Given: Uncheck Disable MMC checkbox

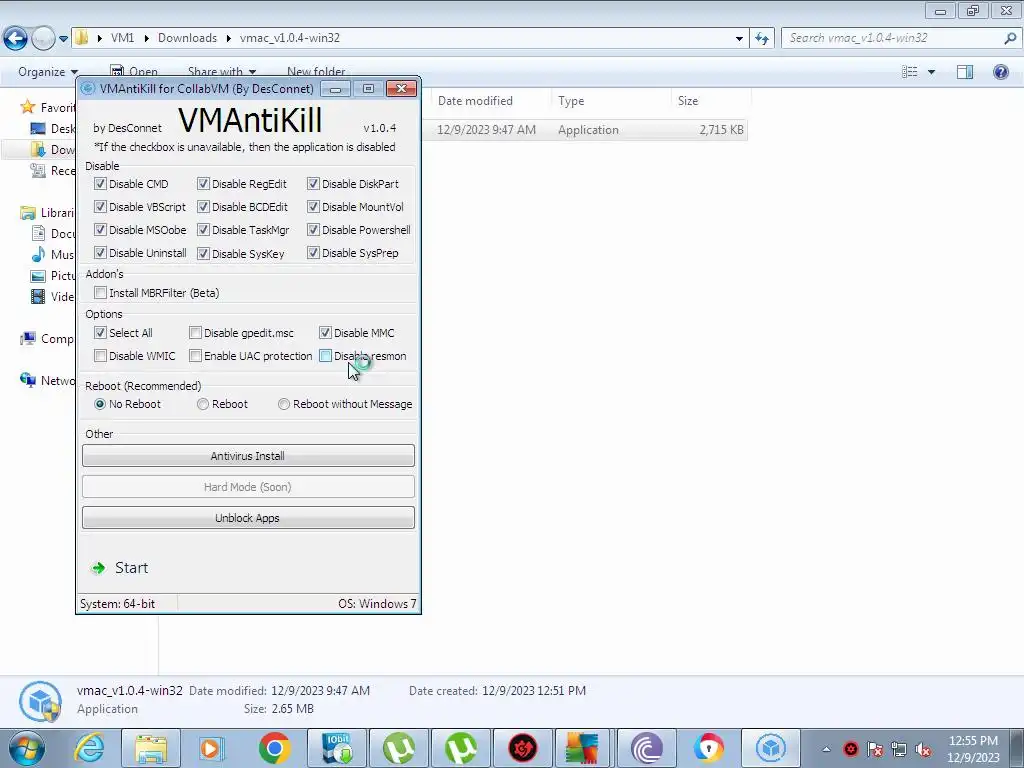Looking at the screenshot, I should click(325, 332).
